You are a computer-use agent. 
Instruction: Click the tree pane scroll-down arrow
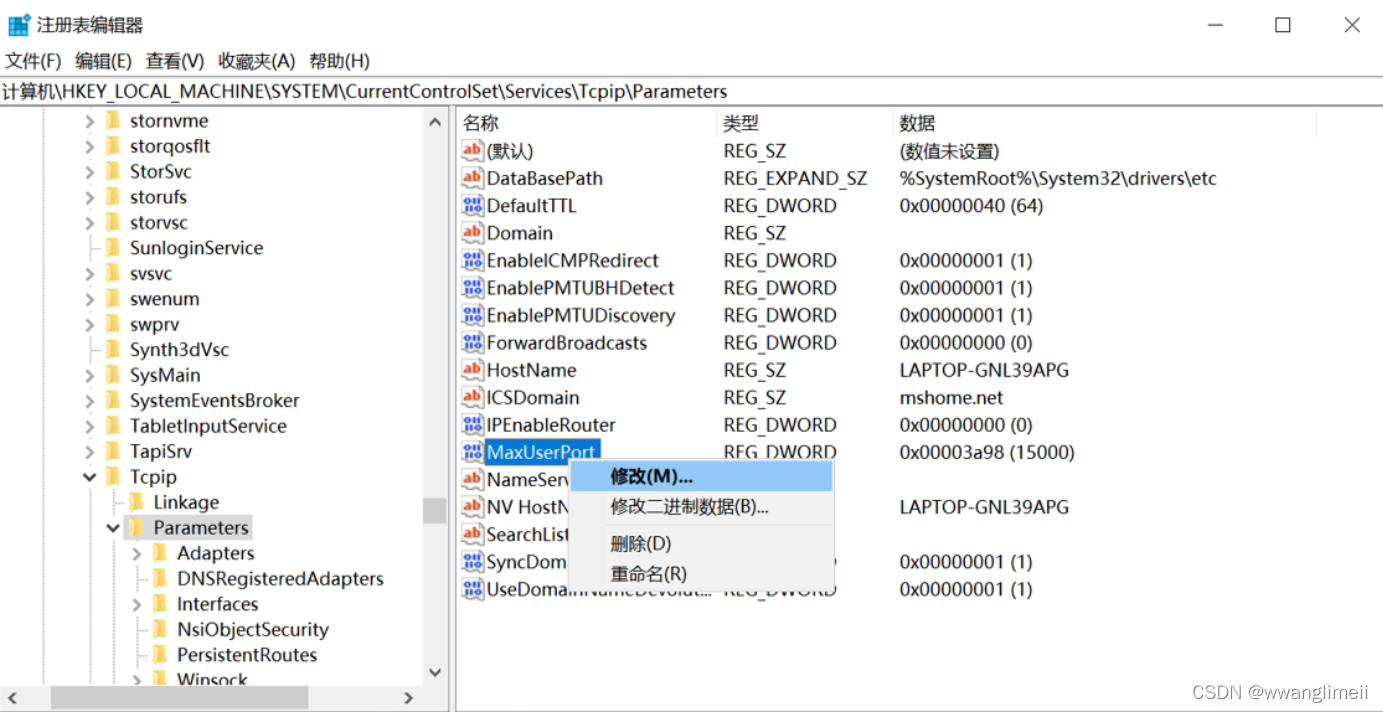[x=435, y=673]
